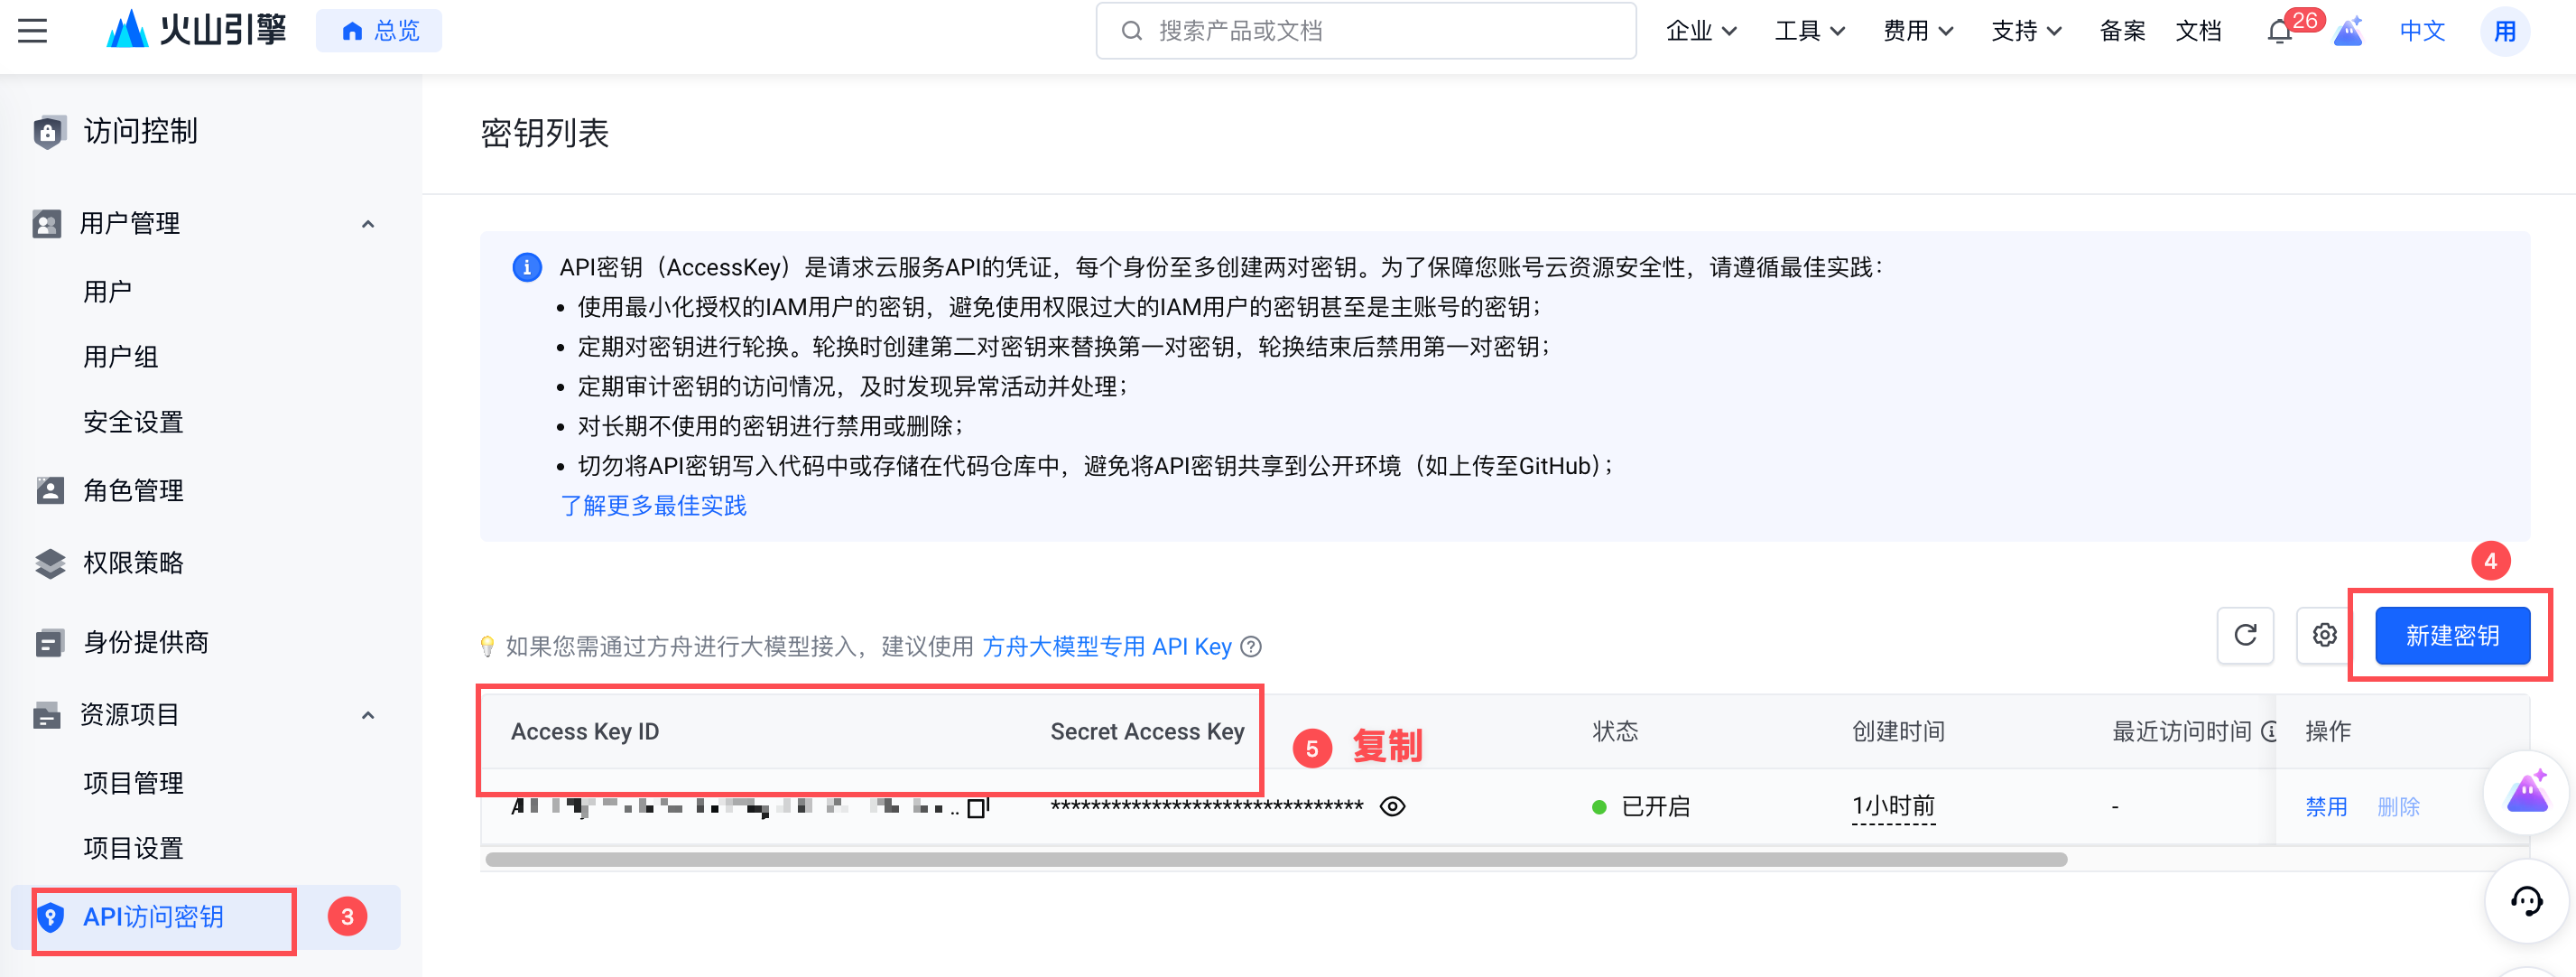Open 身份提供商 in sidebar
2576x977 pixels.
tap(146, 642)
